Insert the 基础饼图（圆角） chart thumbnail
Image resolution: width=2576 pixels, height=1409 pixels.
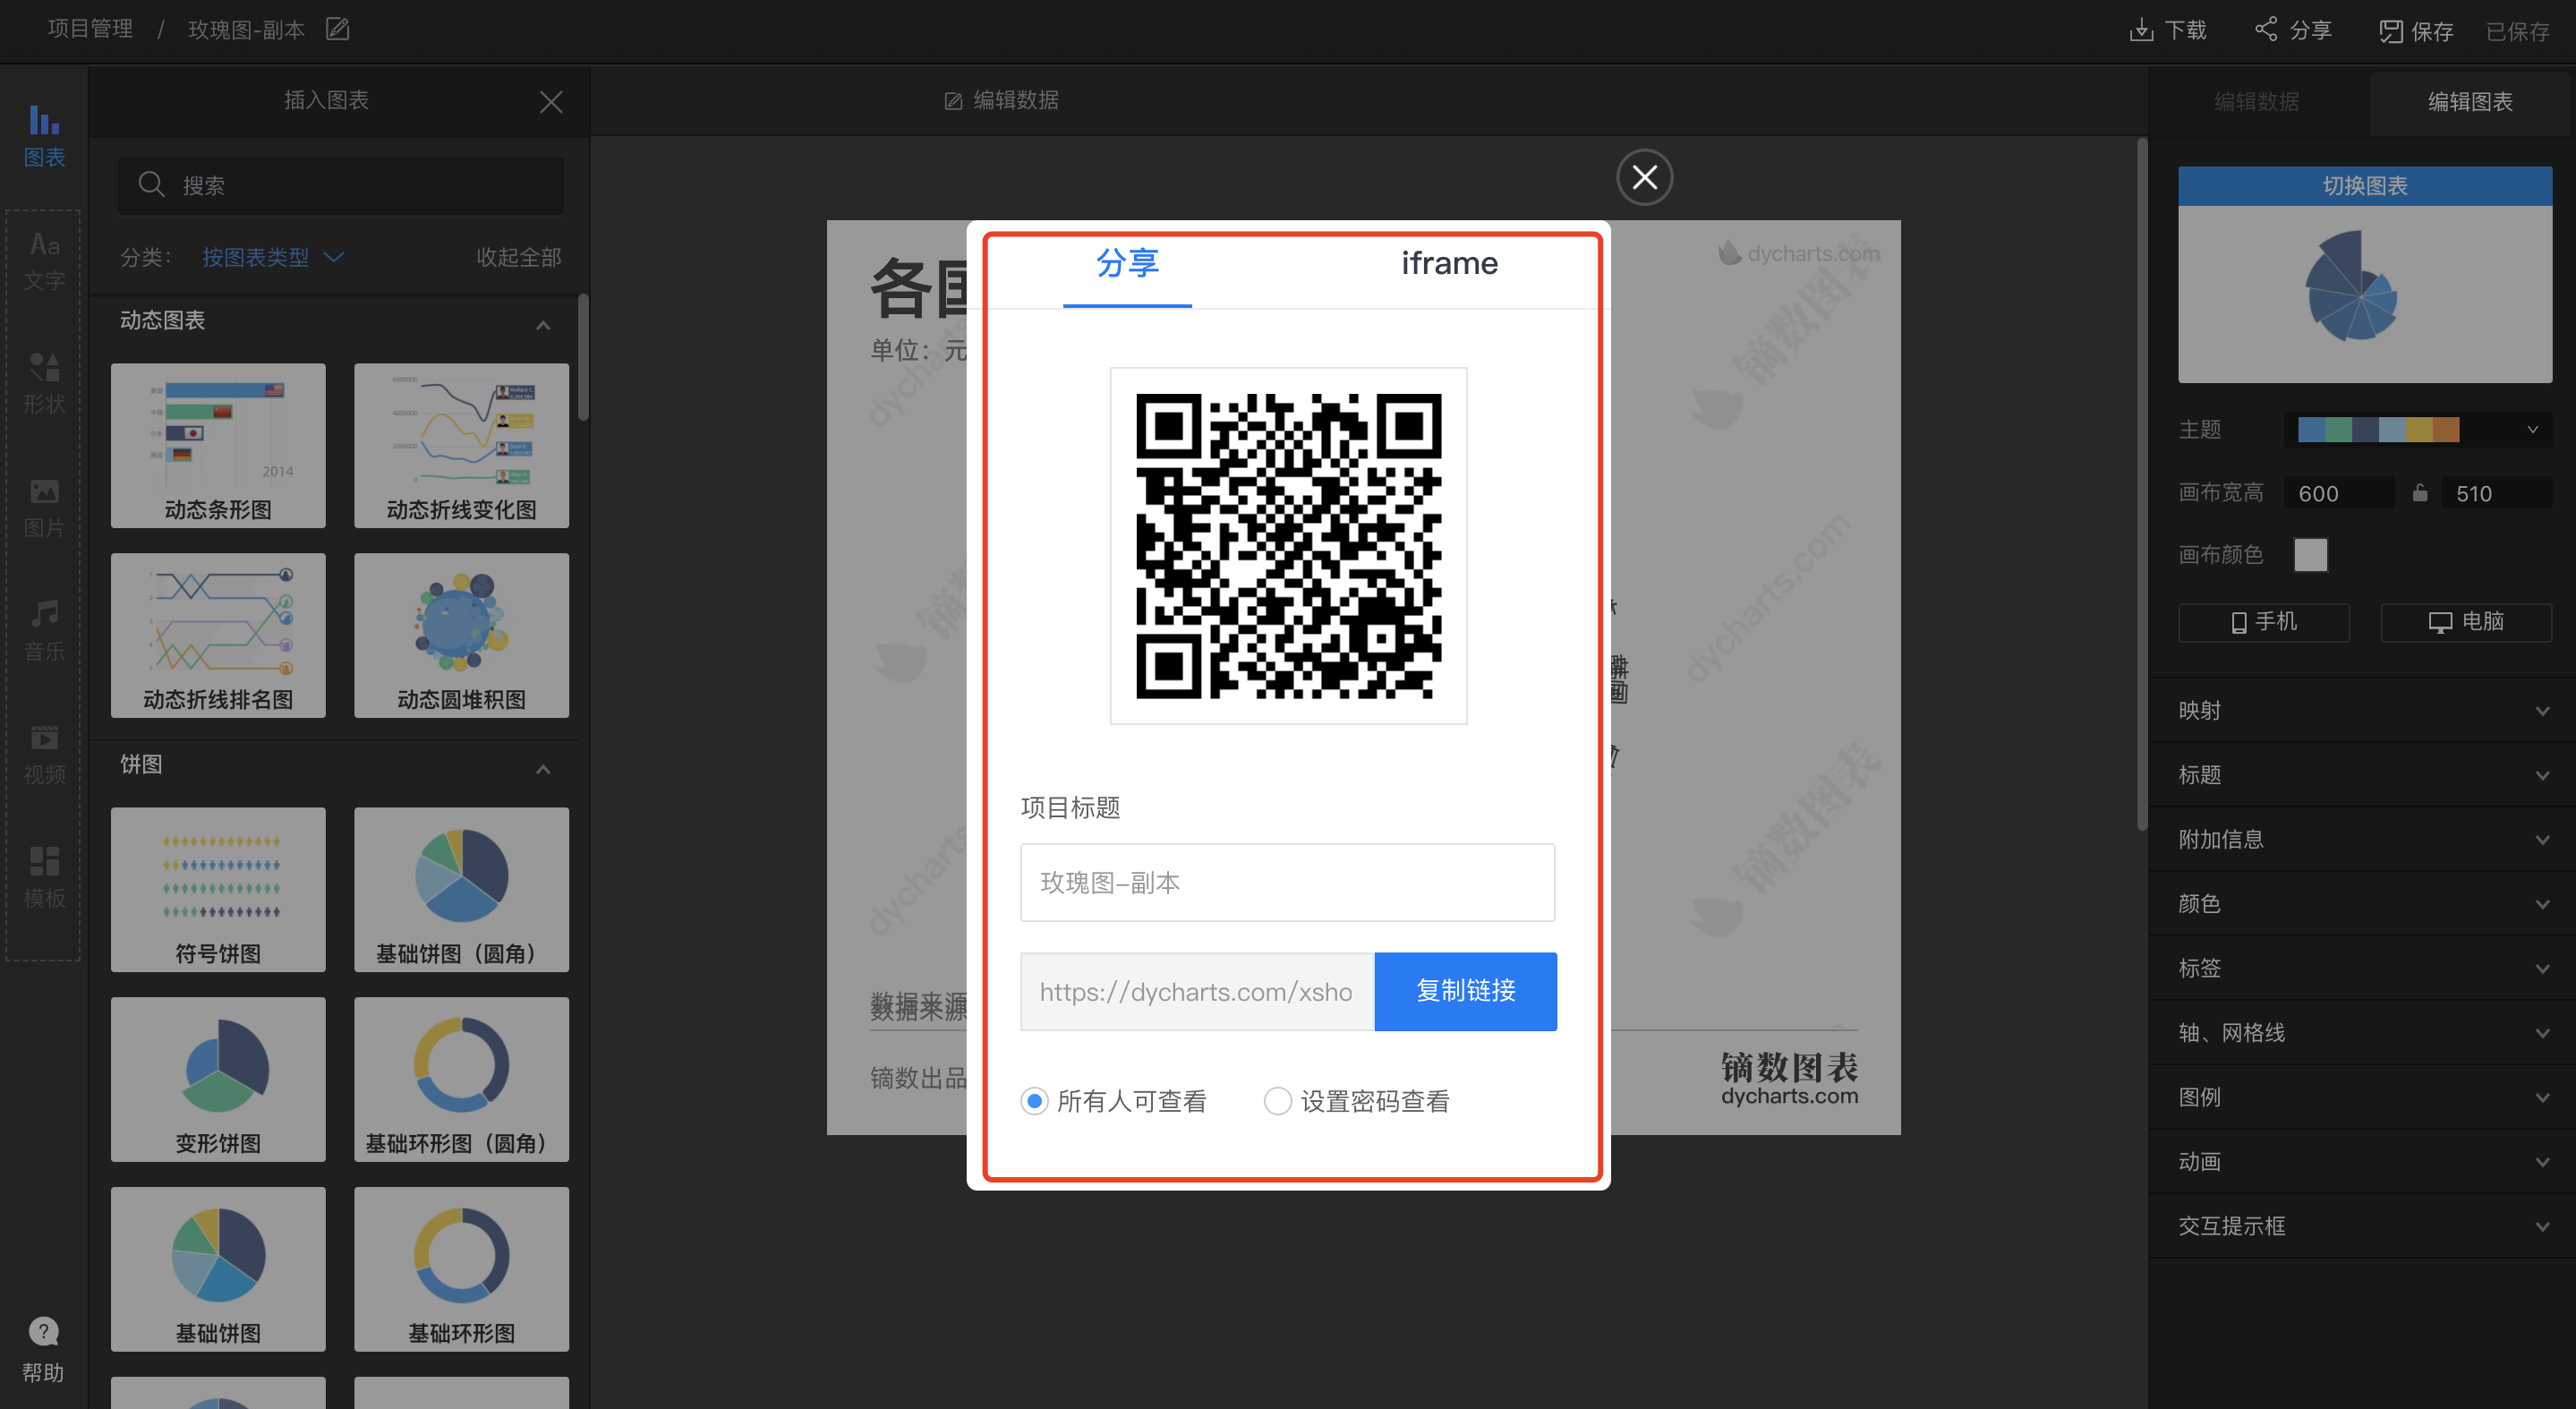461,889
